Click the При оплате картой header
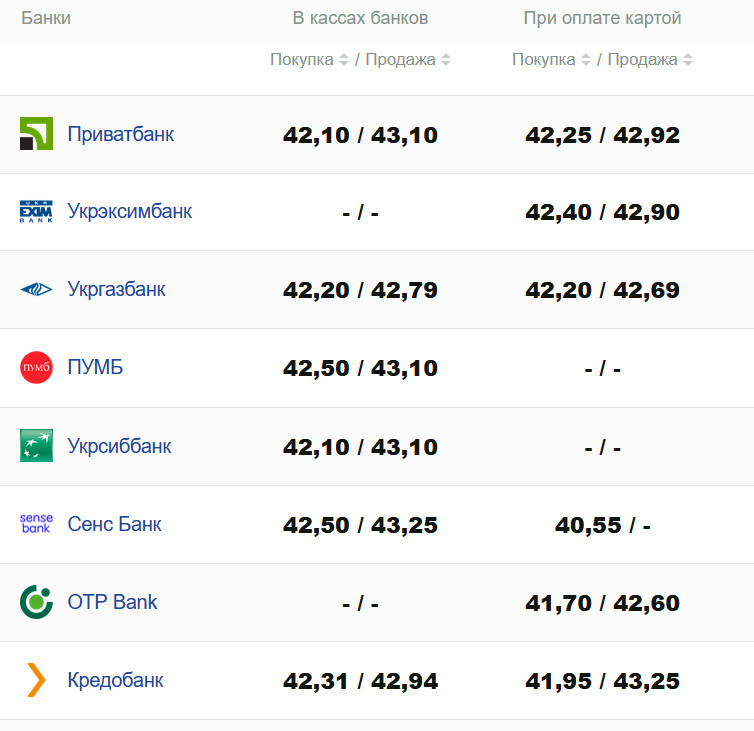This screenshot has width=754, height=731. pos(602,19)
